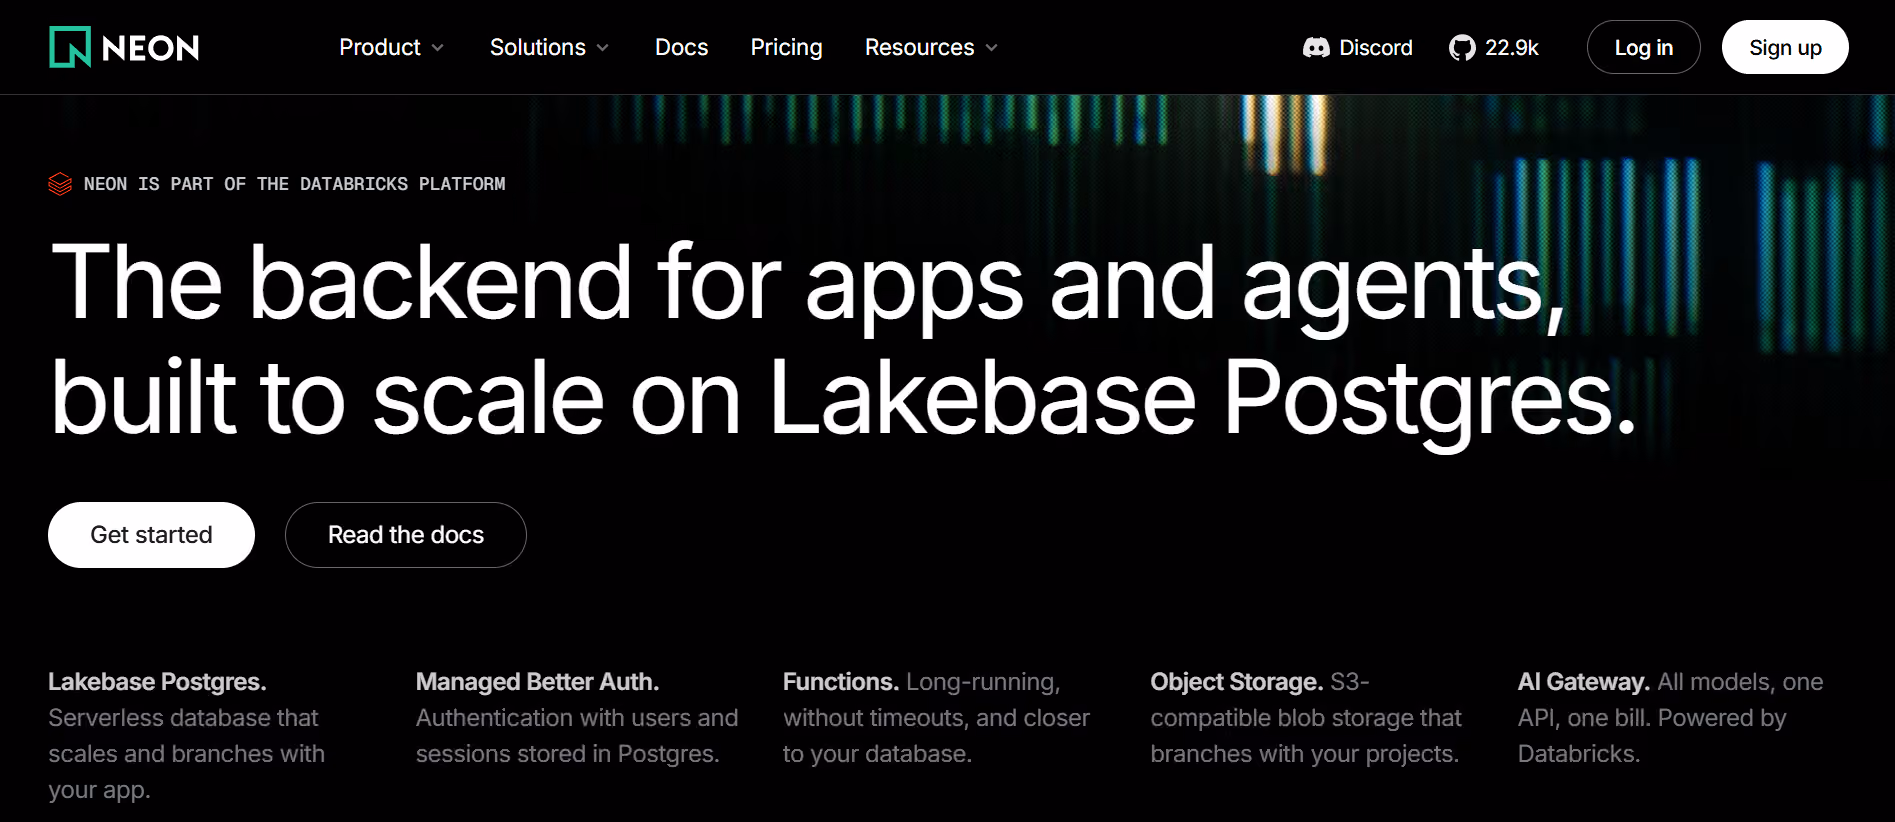
Task: Click the Discord label link
Action: [x=1376, y=47]
